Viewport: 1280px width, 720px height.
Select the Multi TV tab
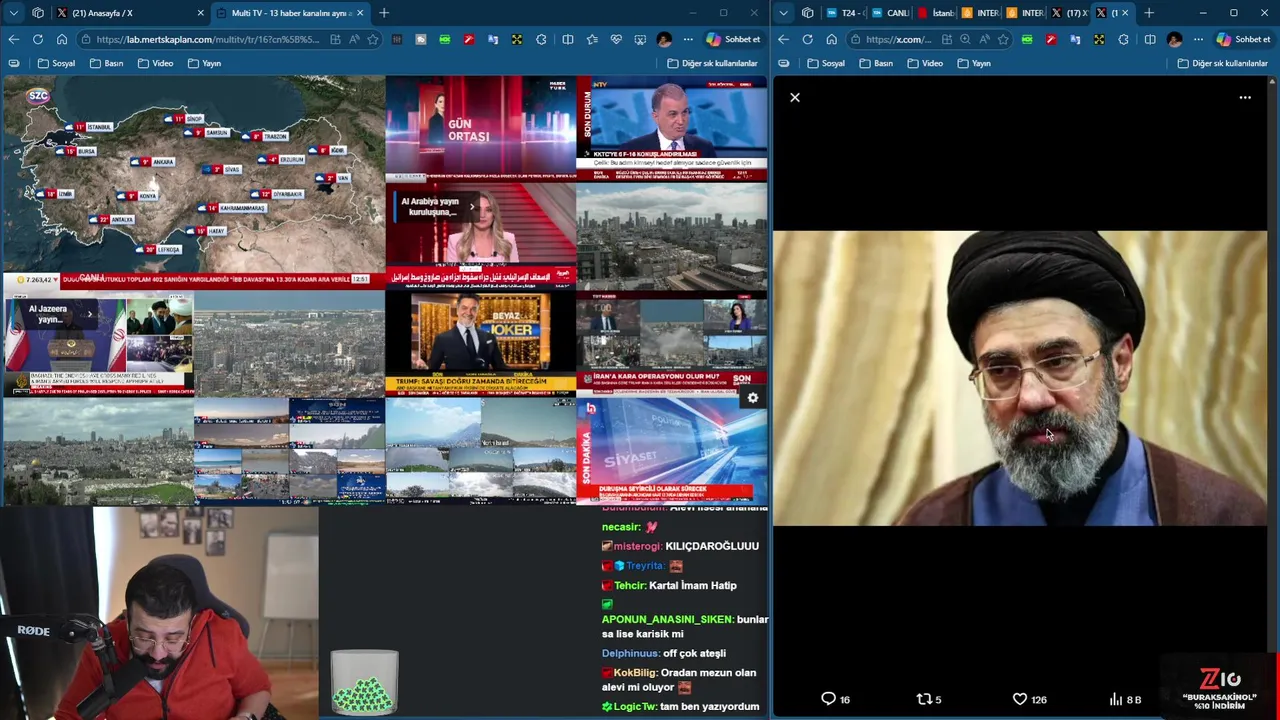[290, 13]
